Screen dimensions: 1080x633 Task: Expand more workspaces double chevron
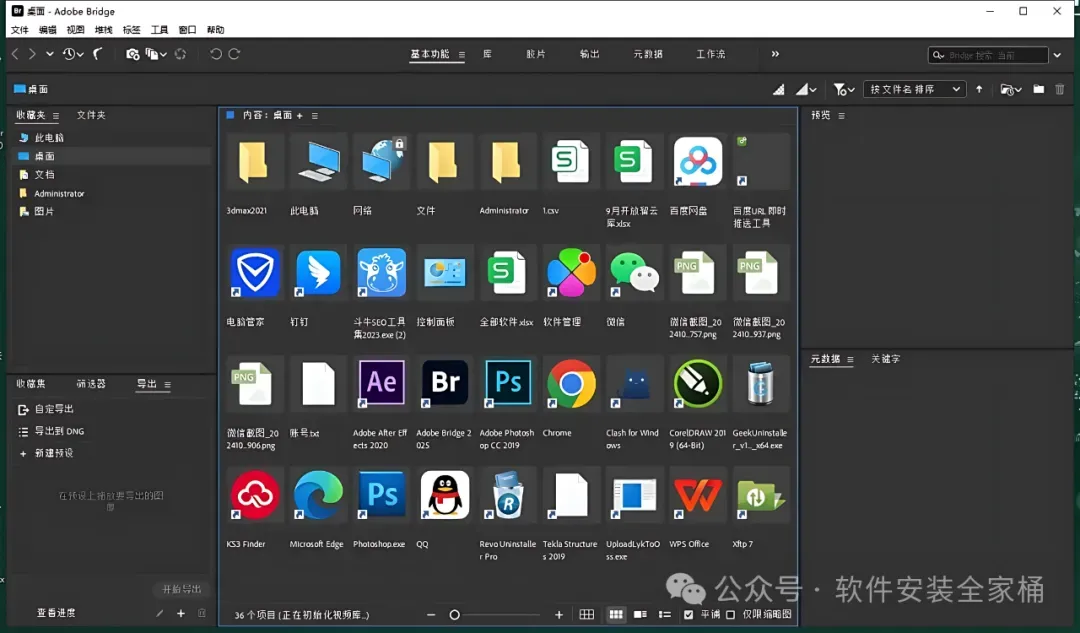pos(775,54)
